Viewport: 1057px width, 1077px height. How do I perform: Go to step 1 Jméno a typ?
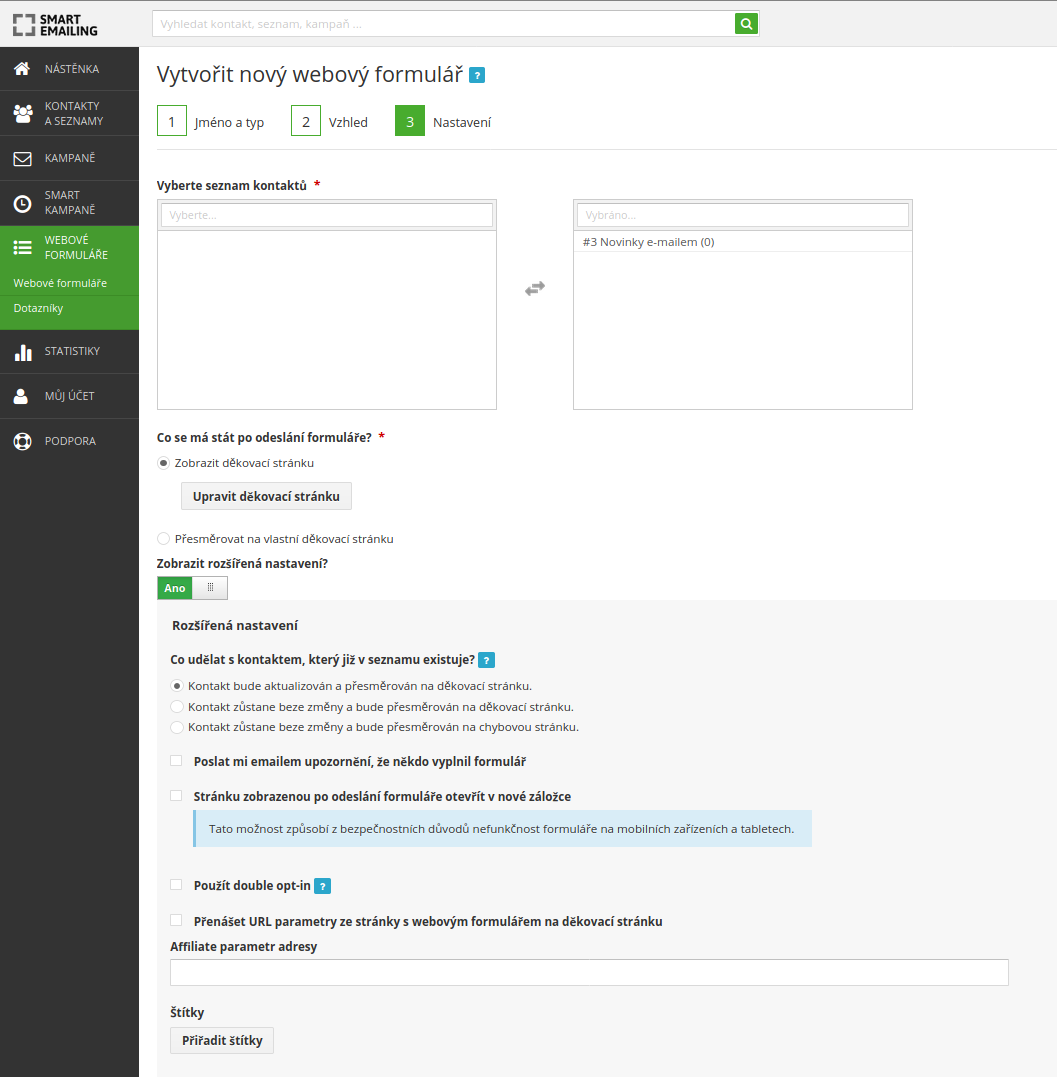211,122
